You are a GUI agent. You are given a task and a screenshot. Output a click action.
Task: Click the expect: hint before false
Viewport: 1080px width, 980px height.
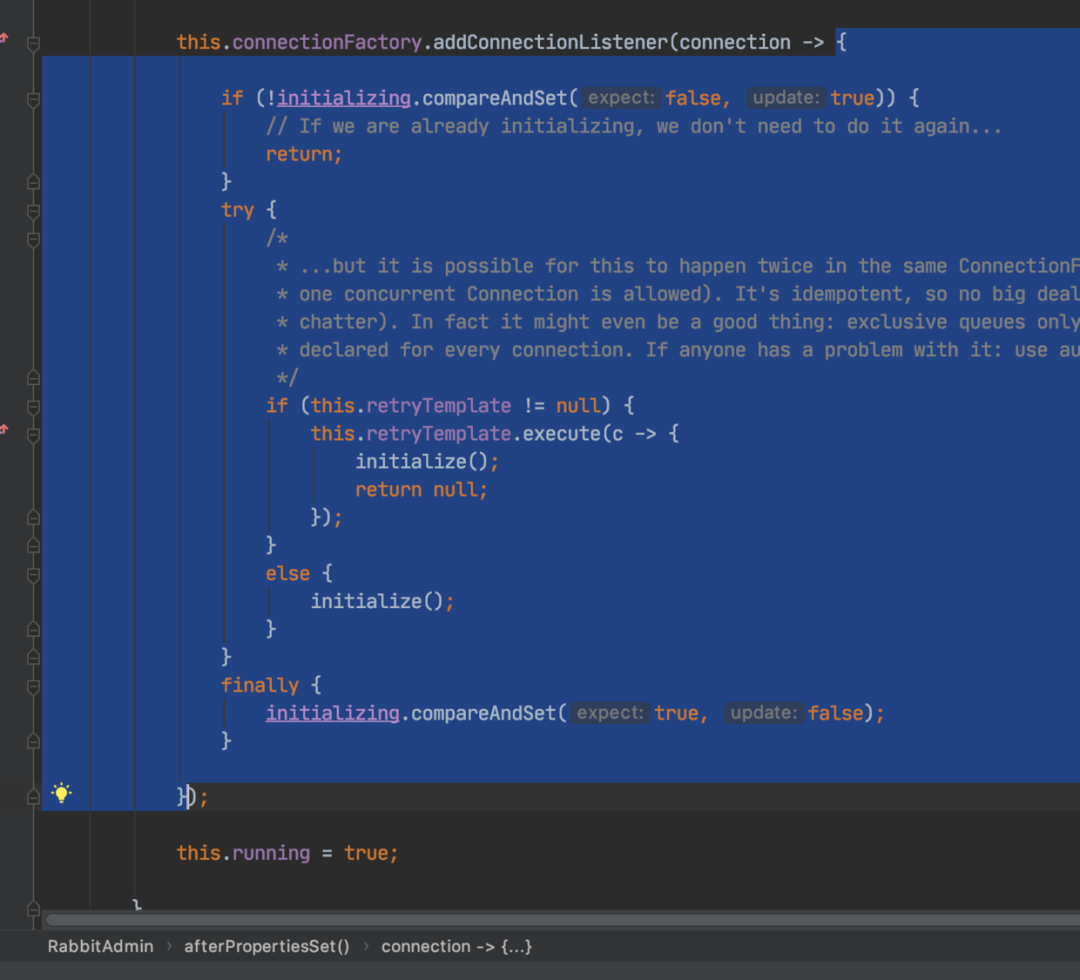[x=621, y=98]
